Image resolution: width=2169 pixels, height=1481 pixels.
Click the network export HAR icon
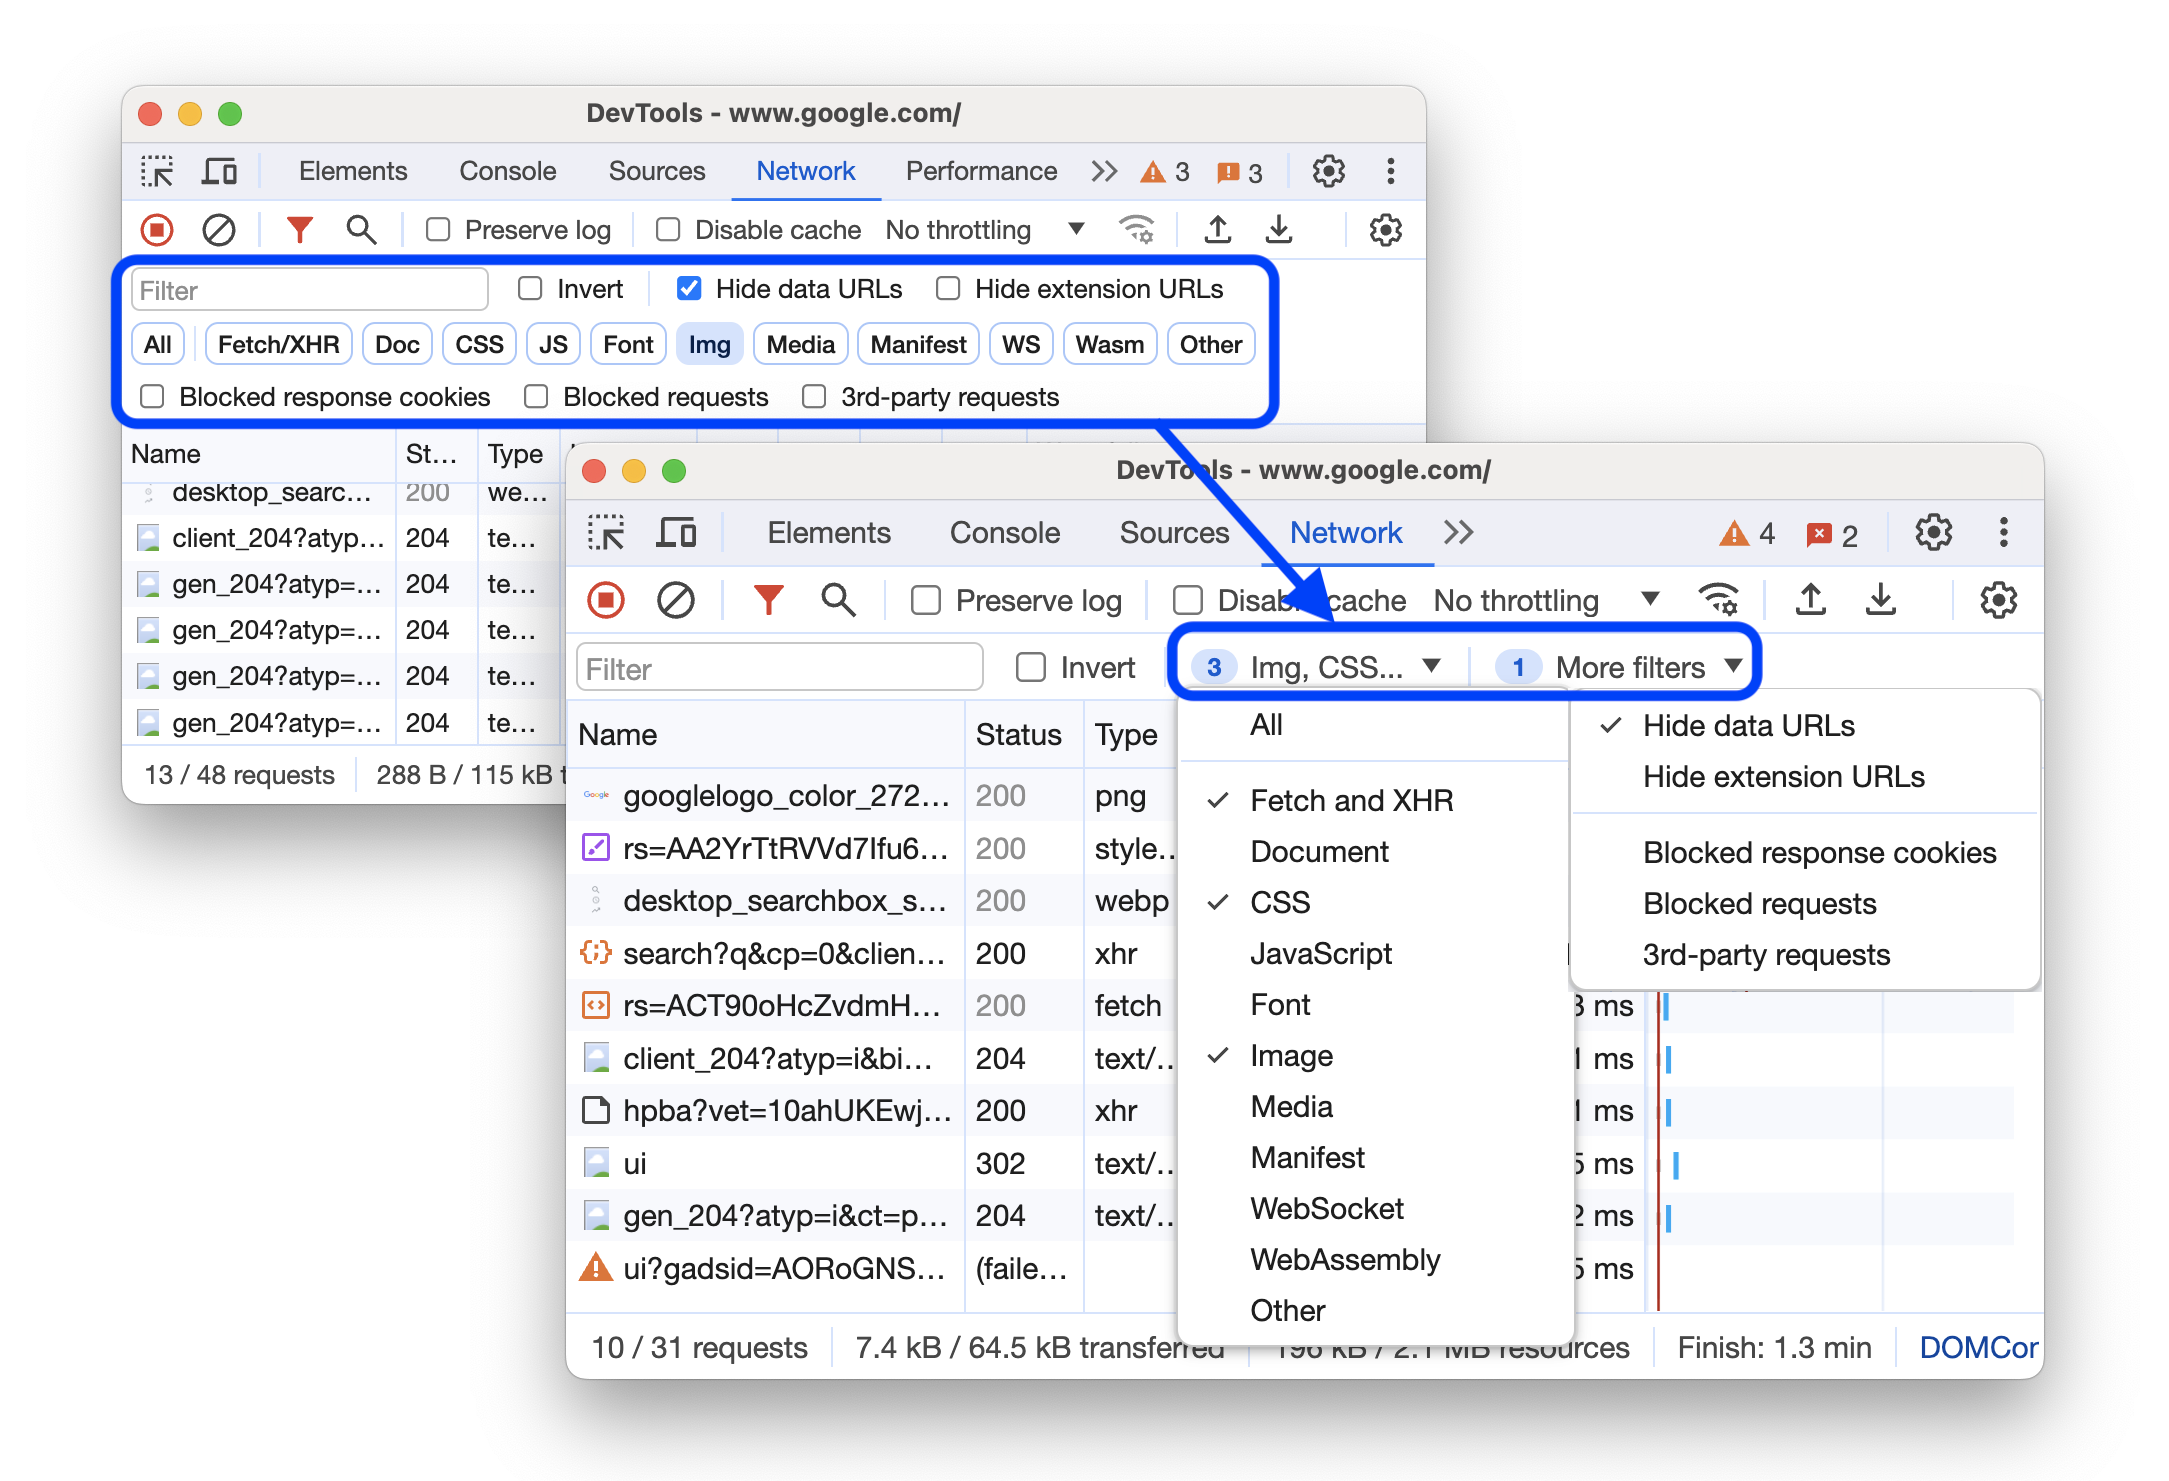tap(1277, 231)
